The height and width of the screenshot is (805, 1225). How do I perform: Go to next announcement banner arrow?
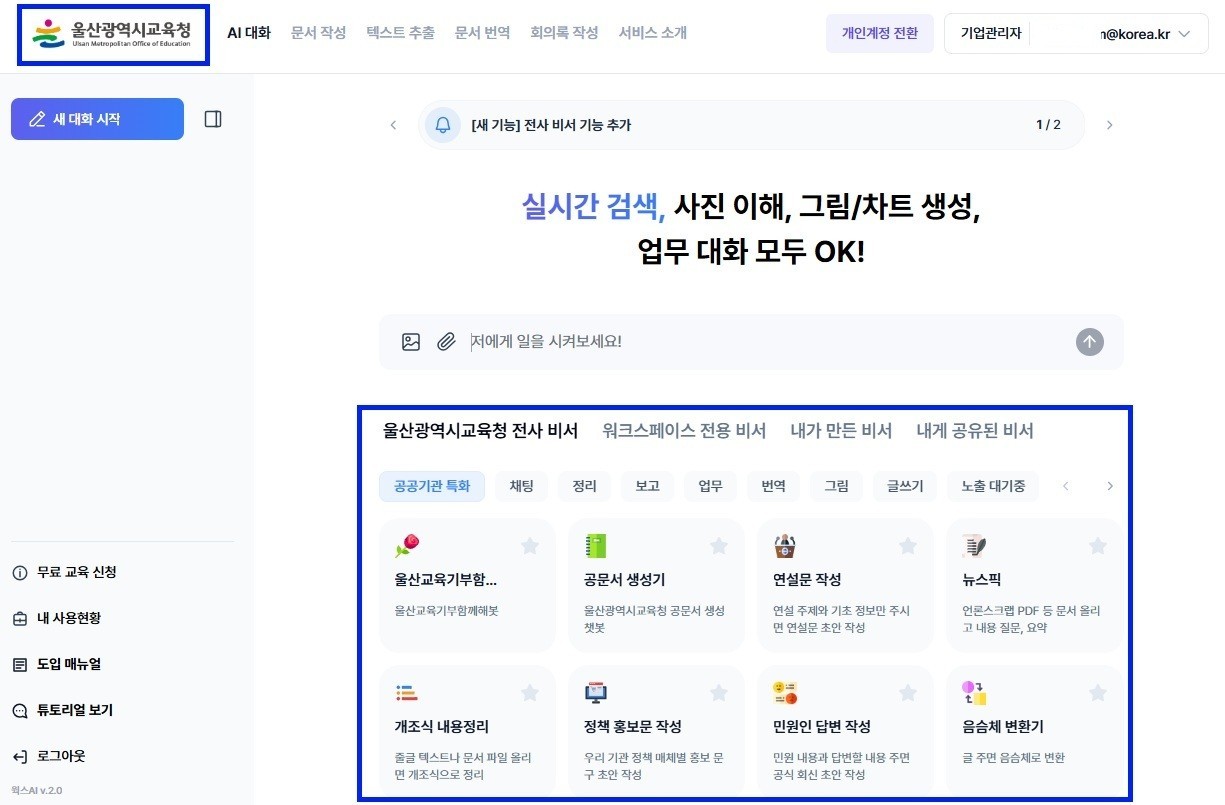click(x=1109, y=125)
